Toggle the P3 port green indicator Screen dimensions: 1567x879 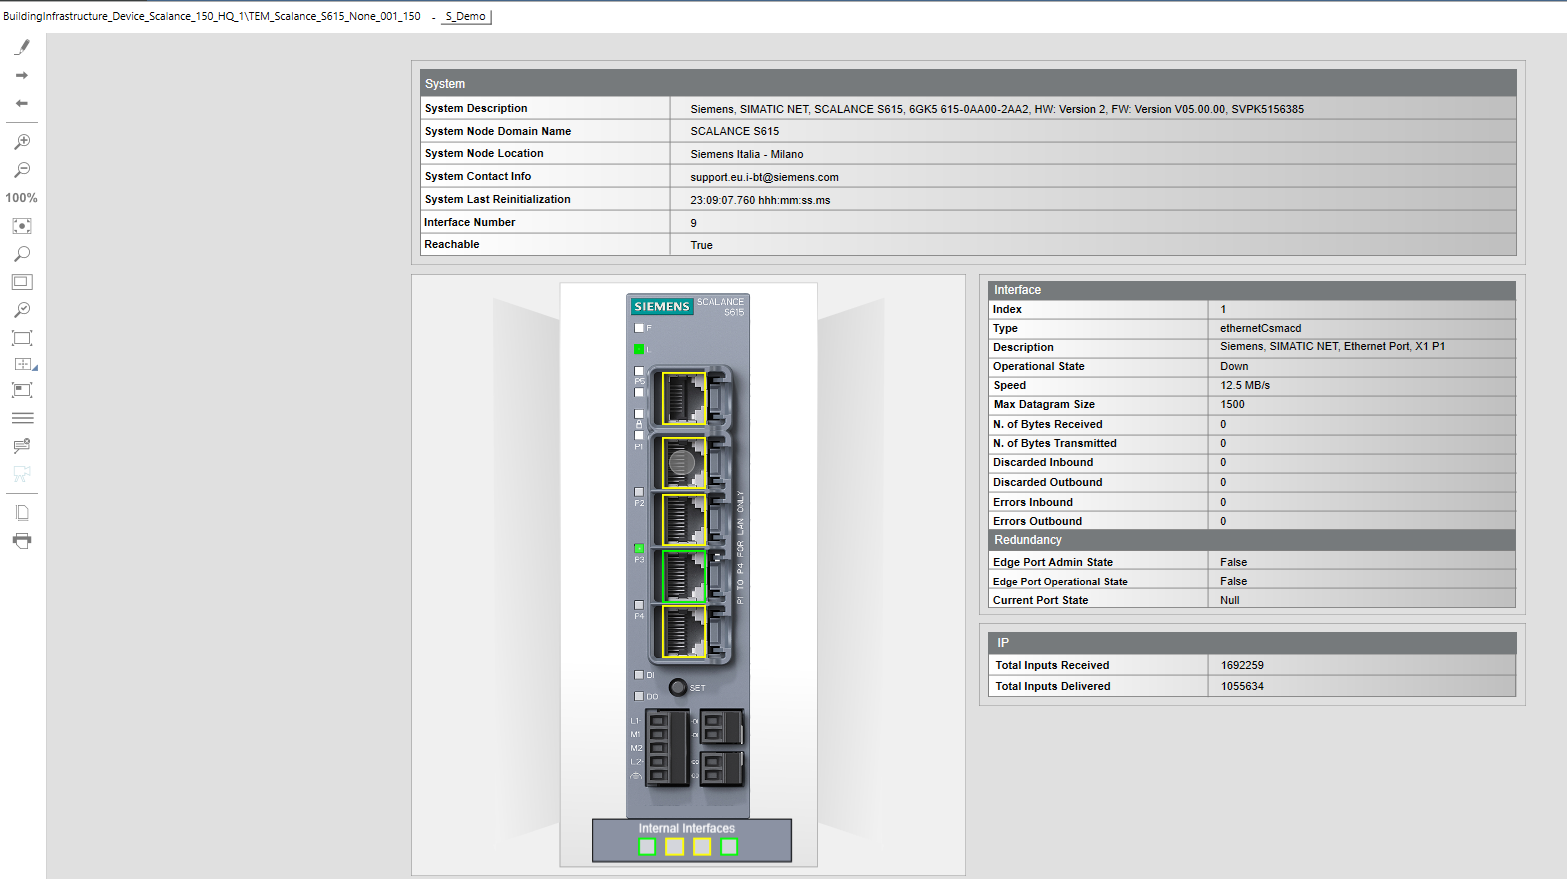click(640, 548)
